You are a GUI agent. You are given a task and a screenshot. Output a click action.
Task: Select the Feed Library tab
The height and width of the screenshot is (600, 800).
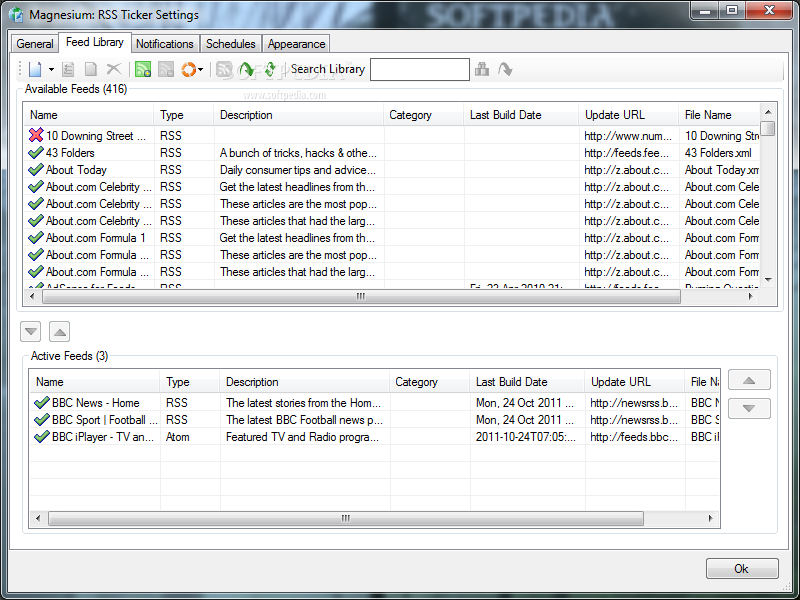(95, 42)
